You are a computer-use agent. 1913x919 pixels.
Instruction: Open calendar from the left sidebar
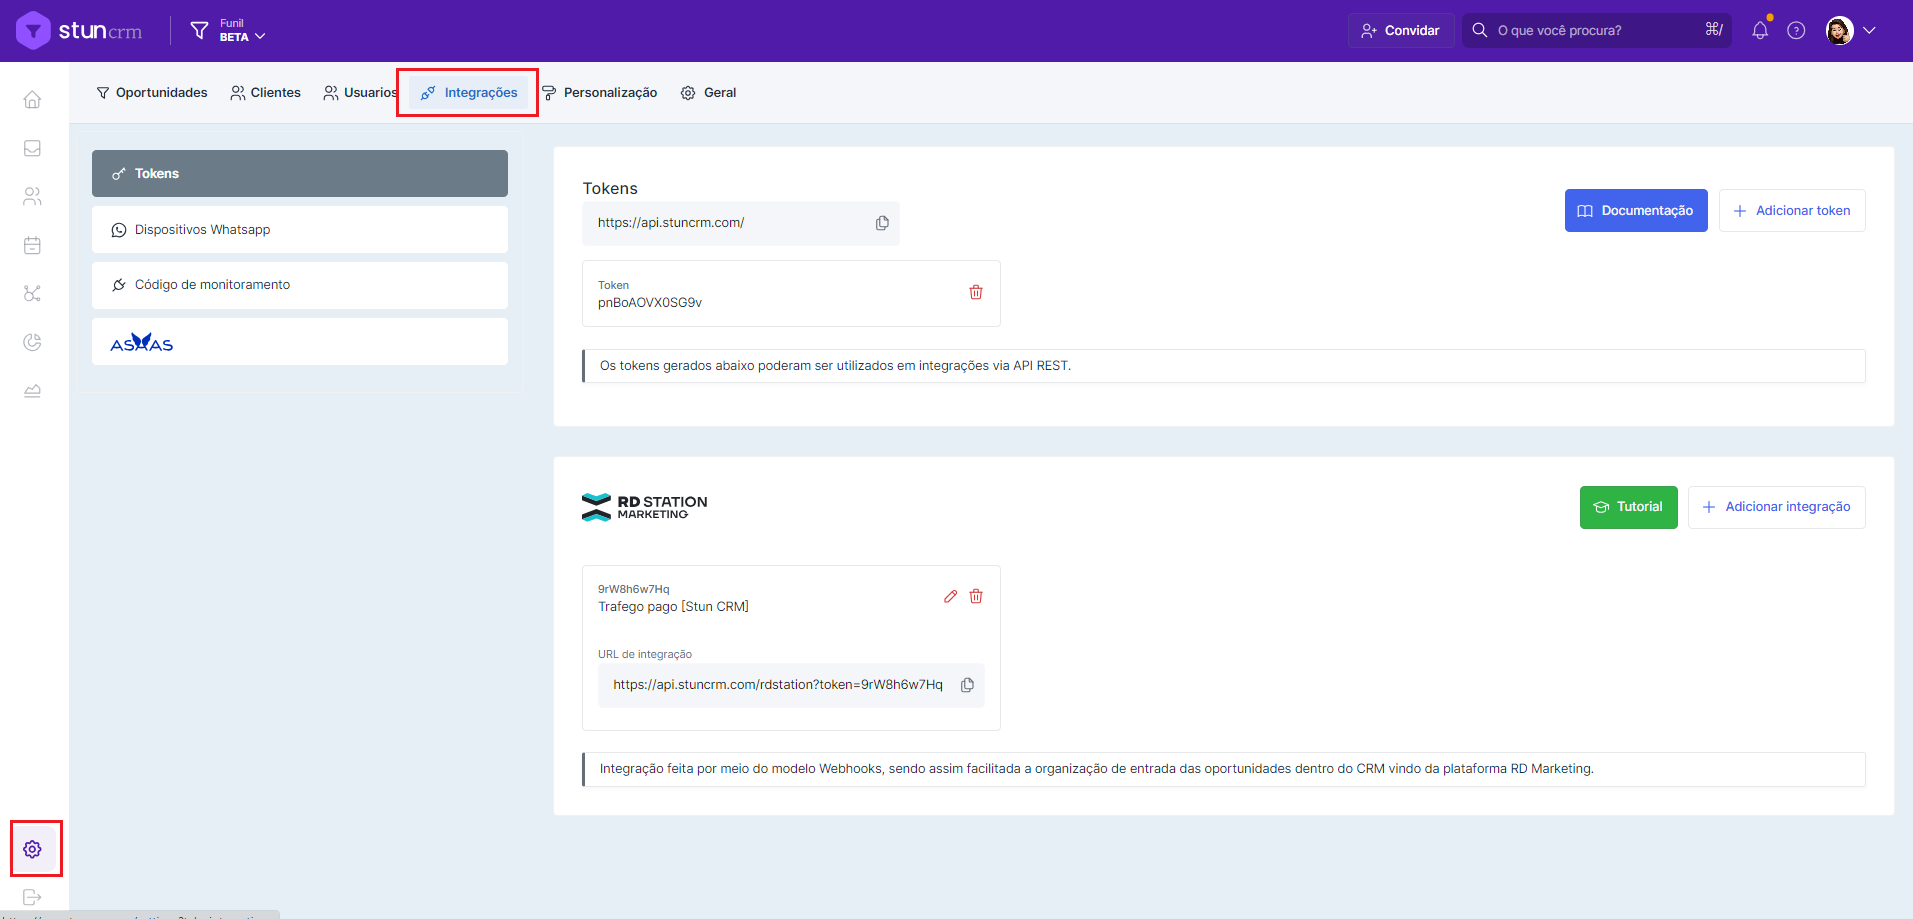[x=33, y=245]
